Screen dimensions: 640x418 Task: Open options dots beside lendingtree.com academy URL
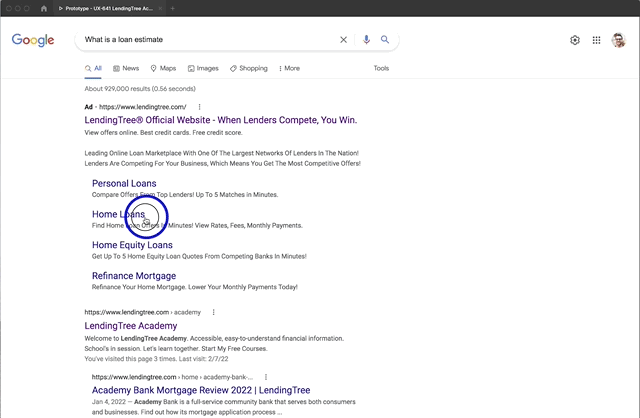213,312
